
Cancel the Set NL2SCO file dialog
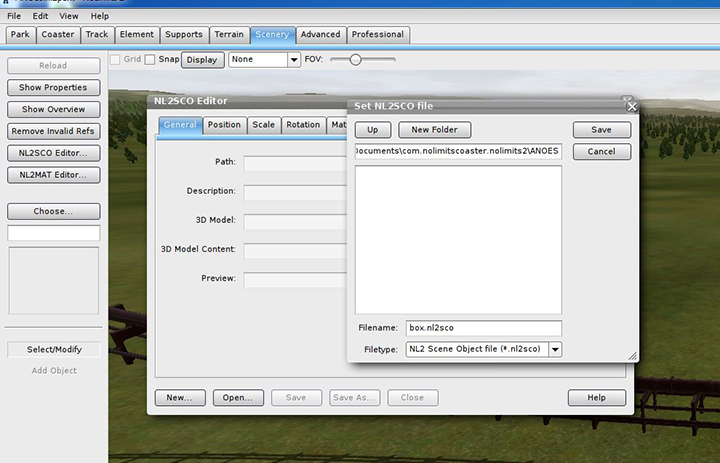(601, 152)
